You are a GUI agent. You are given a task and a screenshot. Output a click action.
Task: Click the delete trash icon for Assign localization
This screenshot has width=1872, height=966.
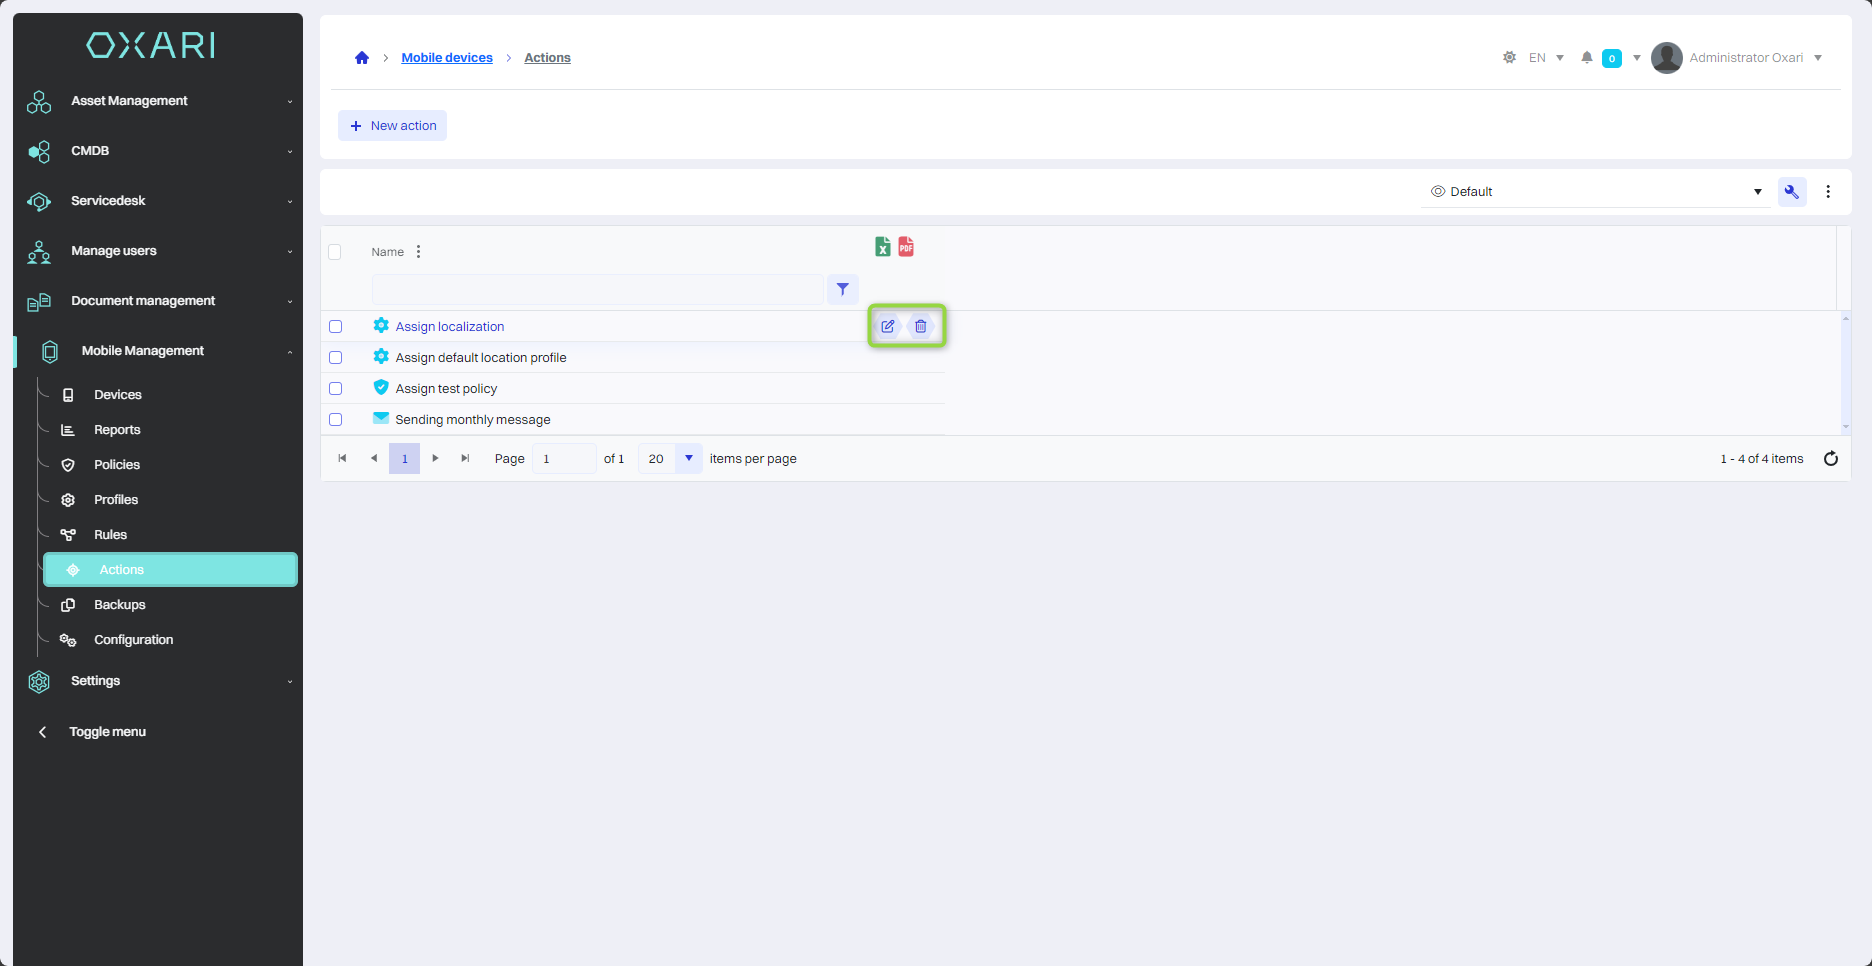coord(921,326)
